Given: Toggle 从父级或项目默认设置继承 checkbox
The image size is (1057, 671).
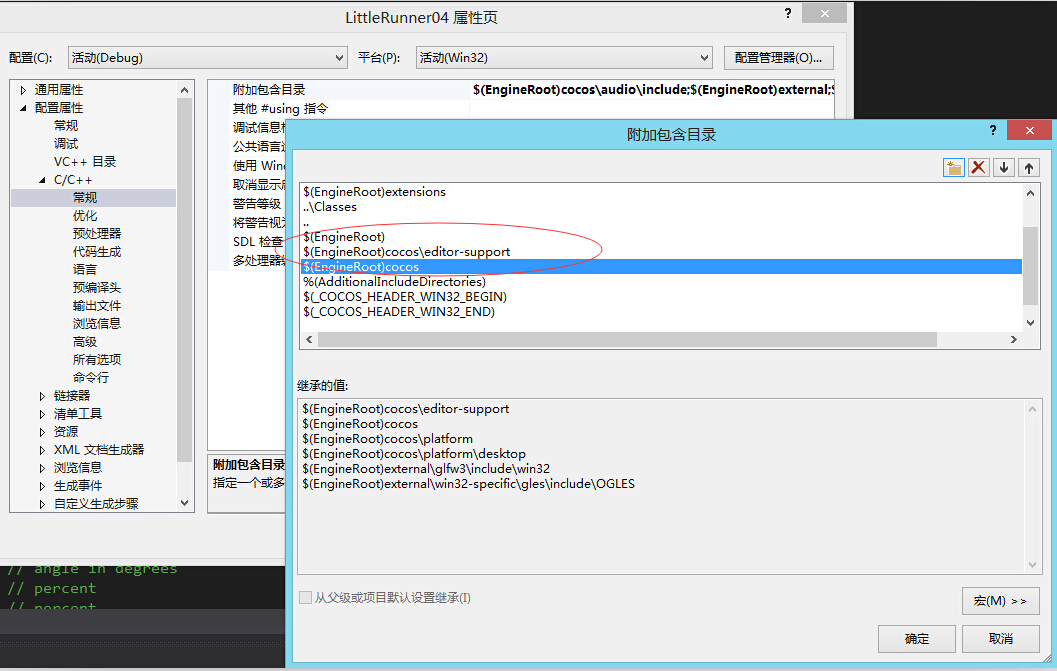Looking at the screenshot, I should click(305, 597).
